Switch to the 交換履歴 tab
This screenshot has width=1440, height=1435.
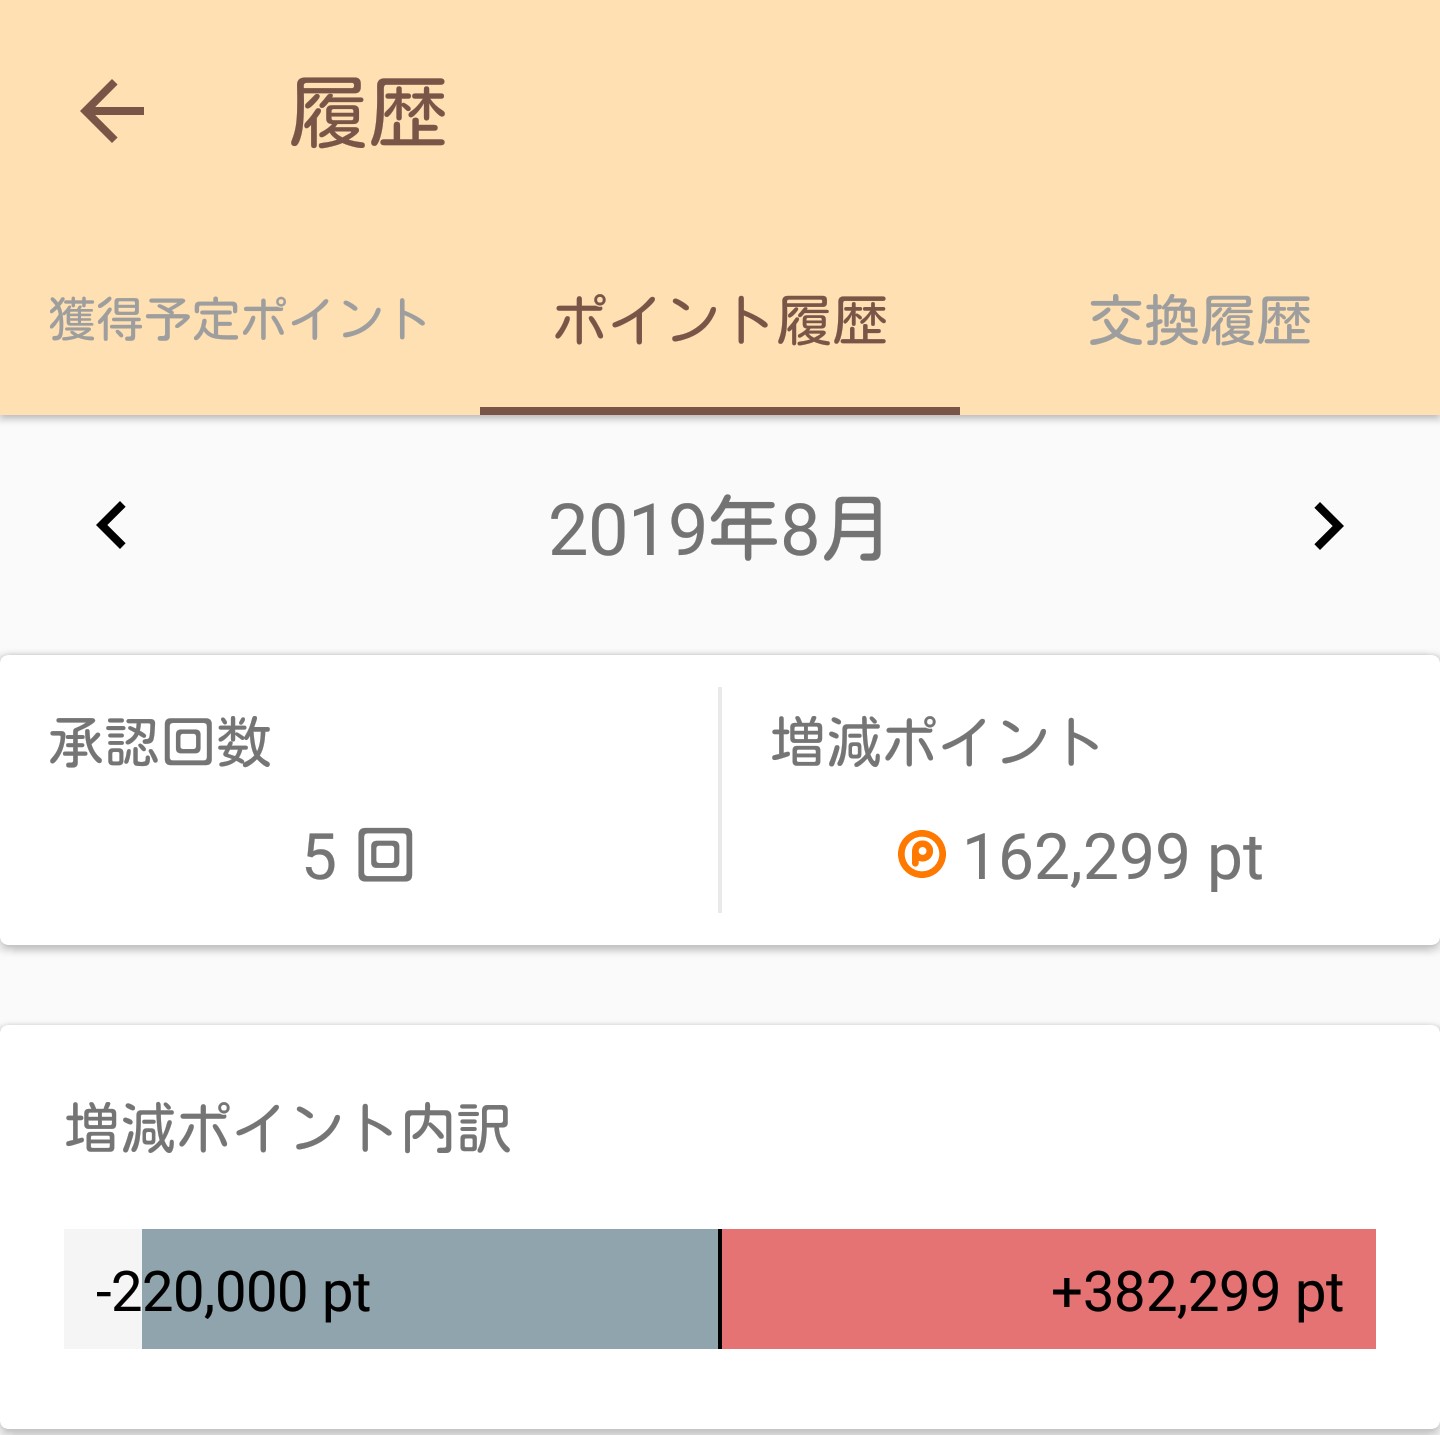[x=1200, y=322]
